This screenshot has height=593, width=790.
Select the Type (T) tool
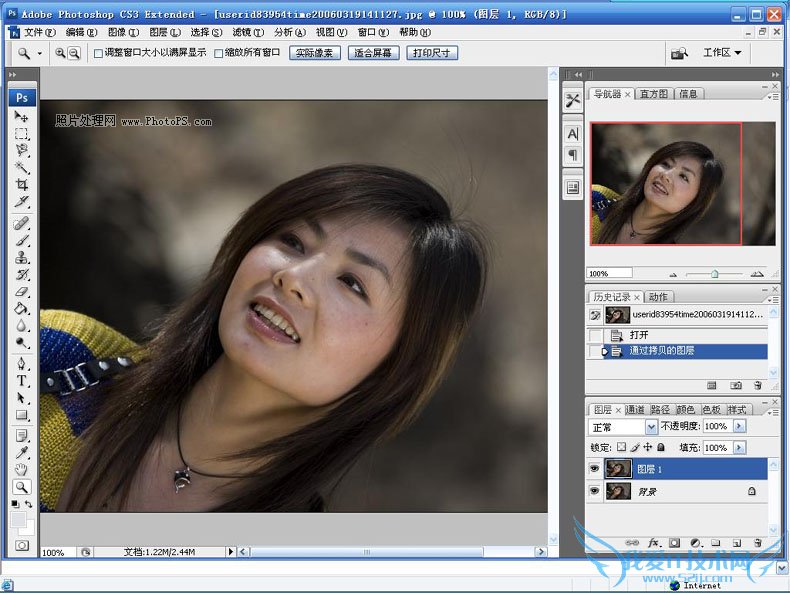point(22,381)
